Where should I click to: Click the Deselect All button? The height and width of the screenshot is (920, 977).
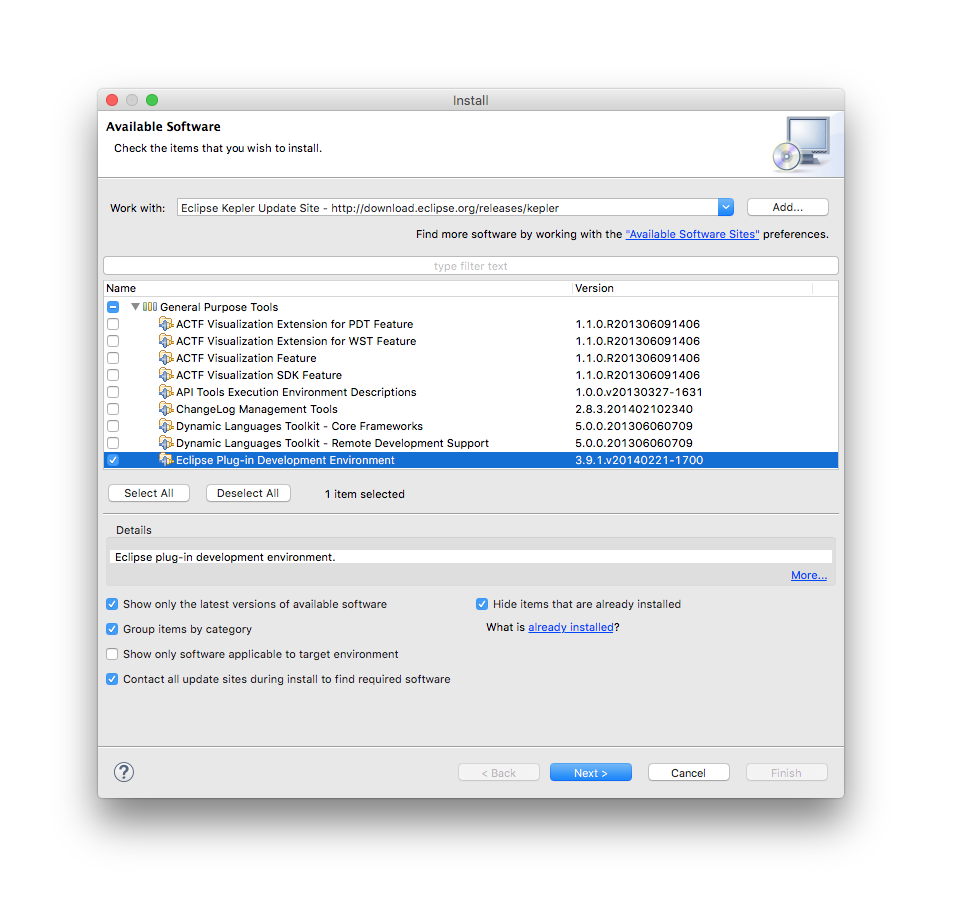(248, 493)
